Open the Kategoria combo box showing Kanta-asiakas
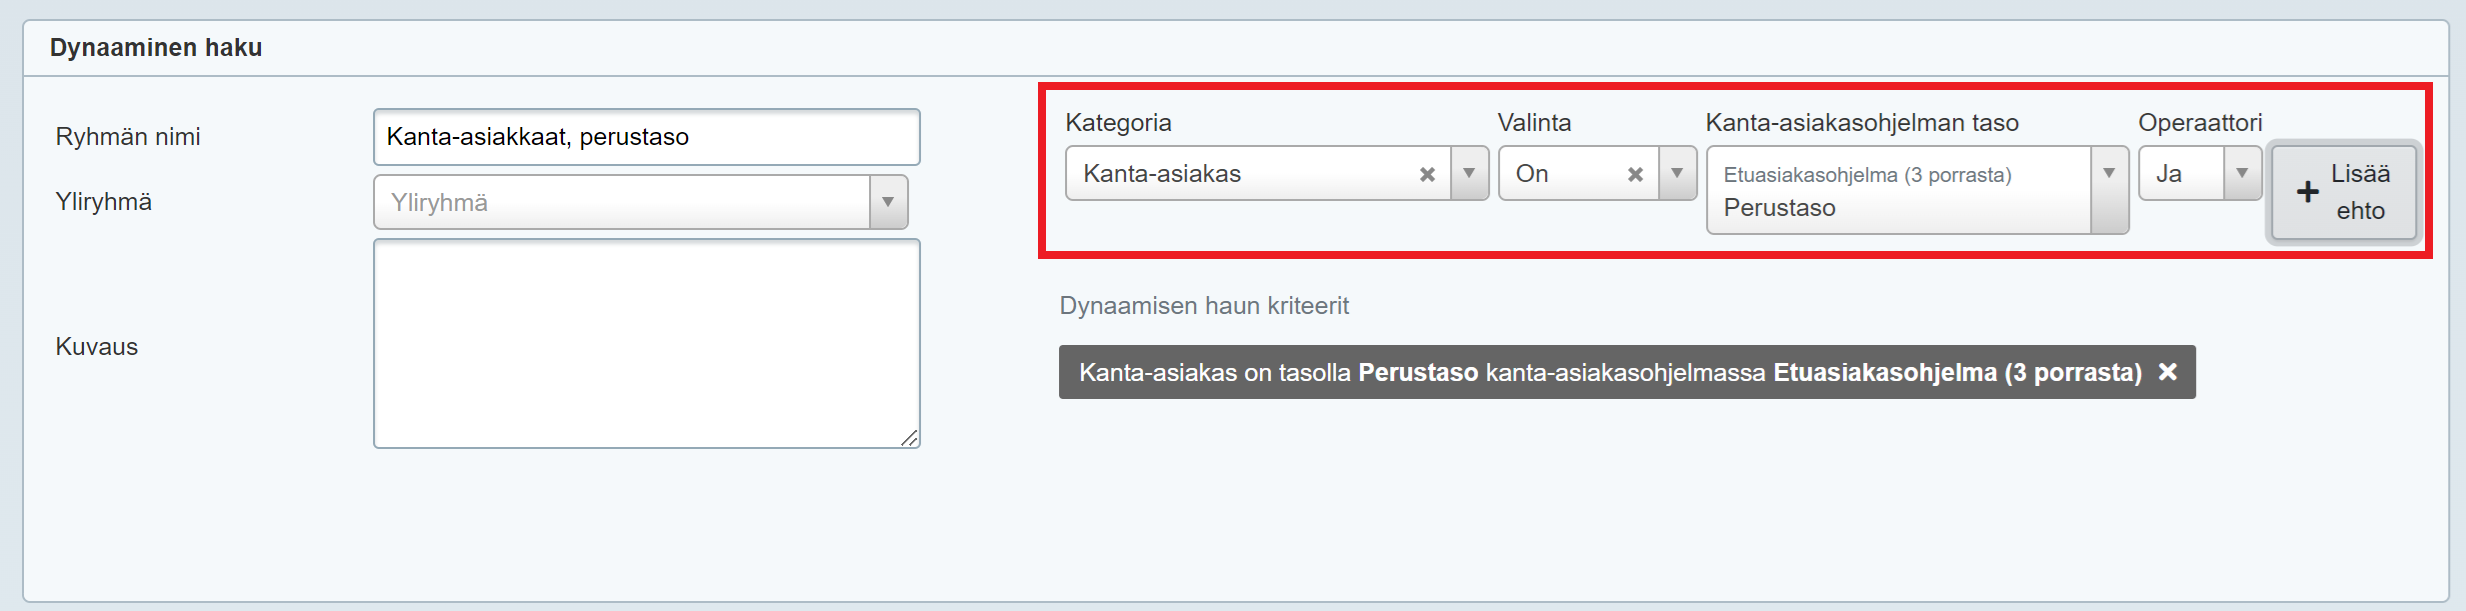 pyautogui.click(x=1240, y=174)
